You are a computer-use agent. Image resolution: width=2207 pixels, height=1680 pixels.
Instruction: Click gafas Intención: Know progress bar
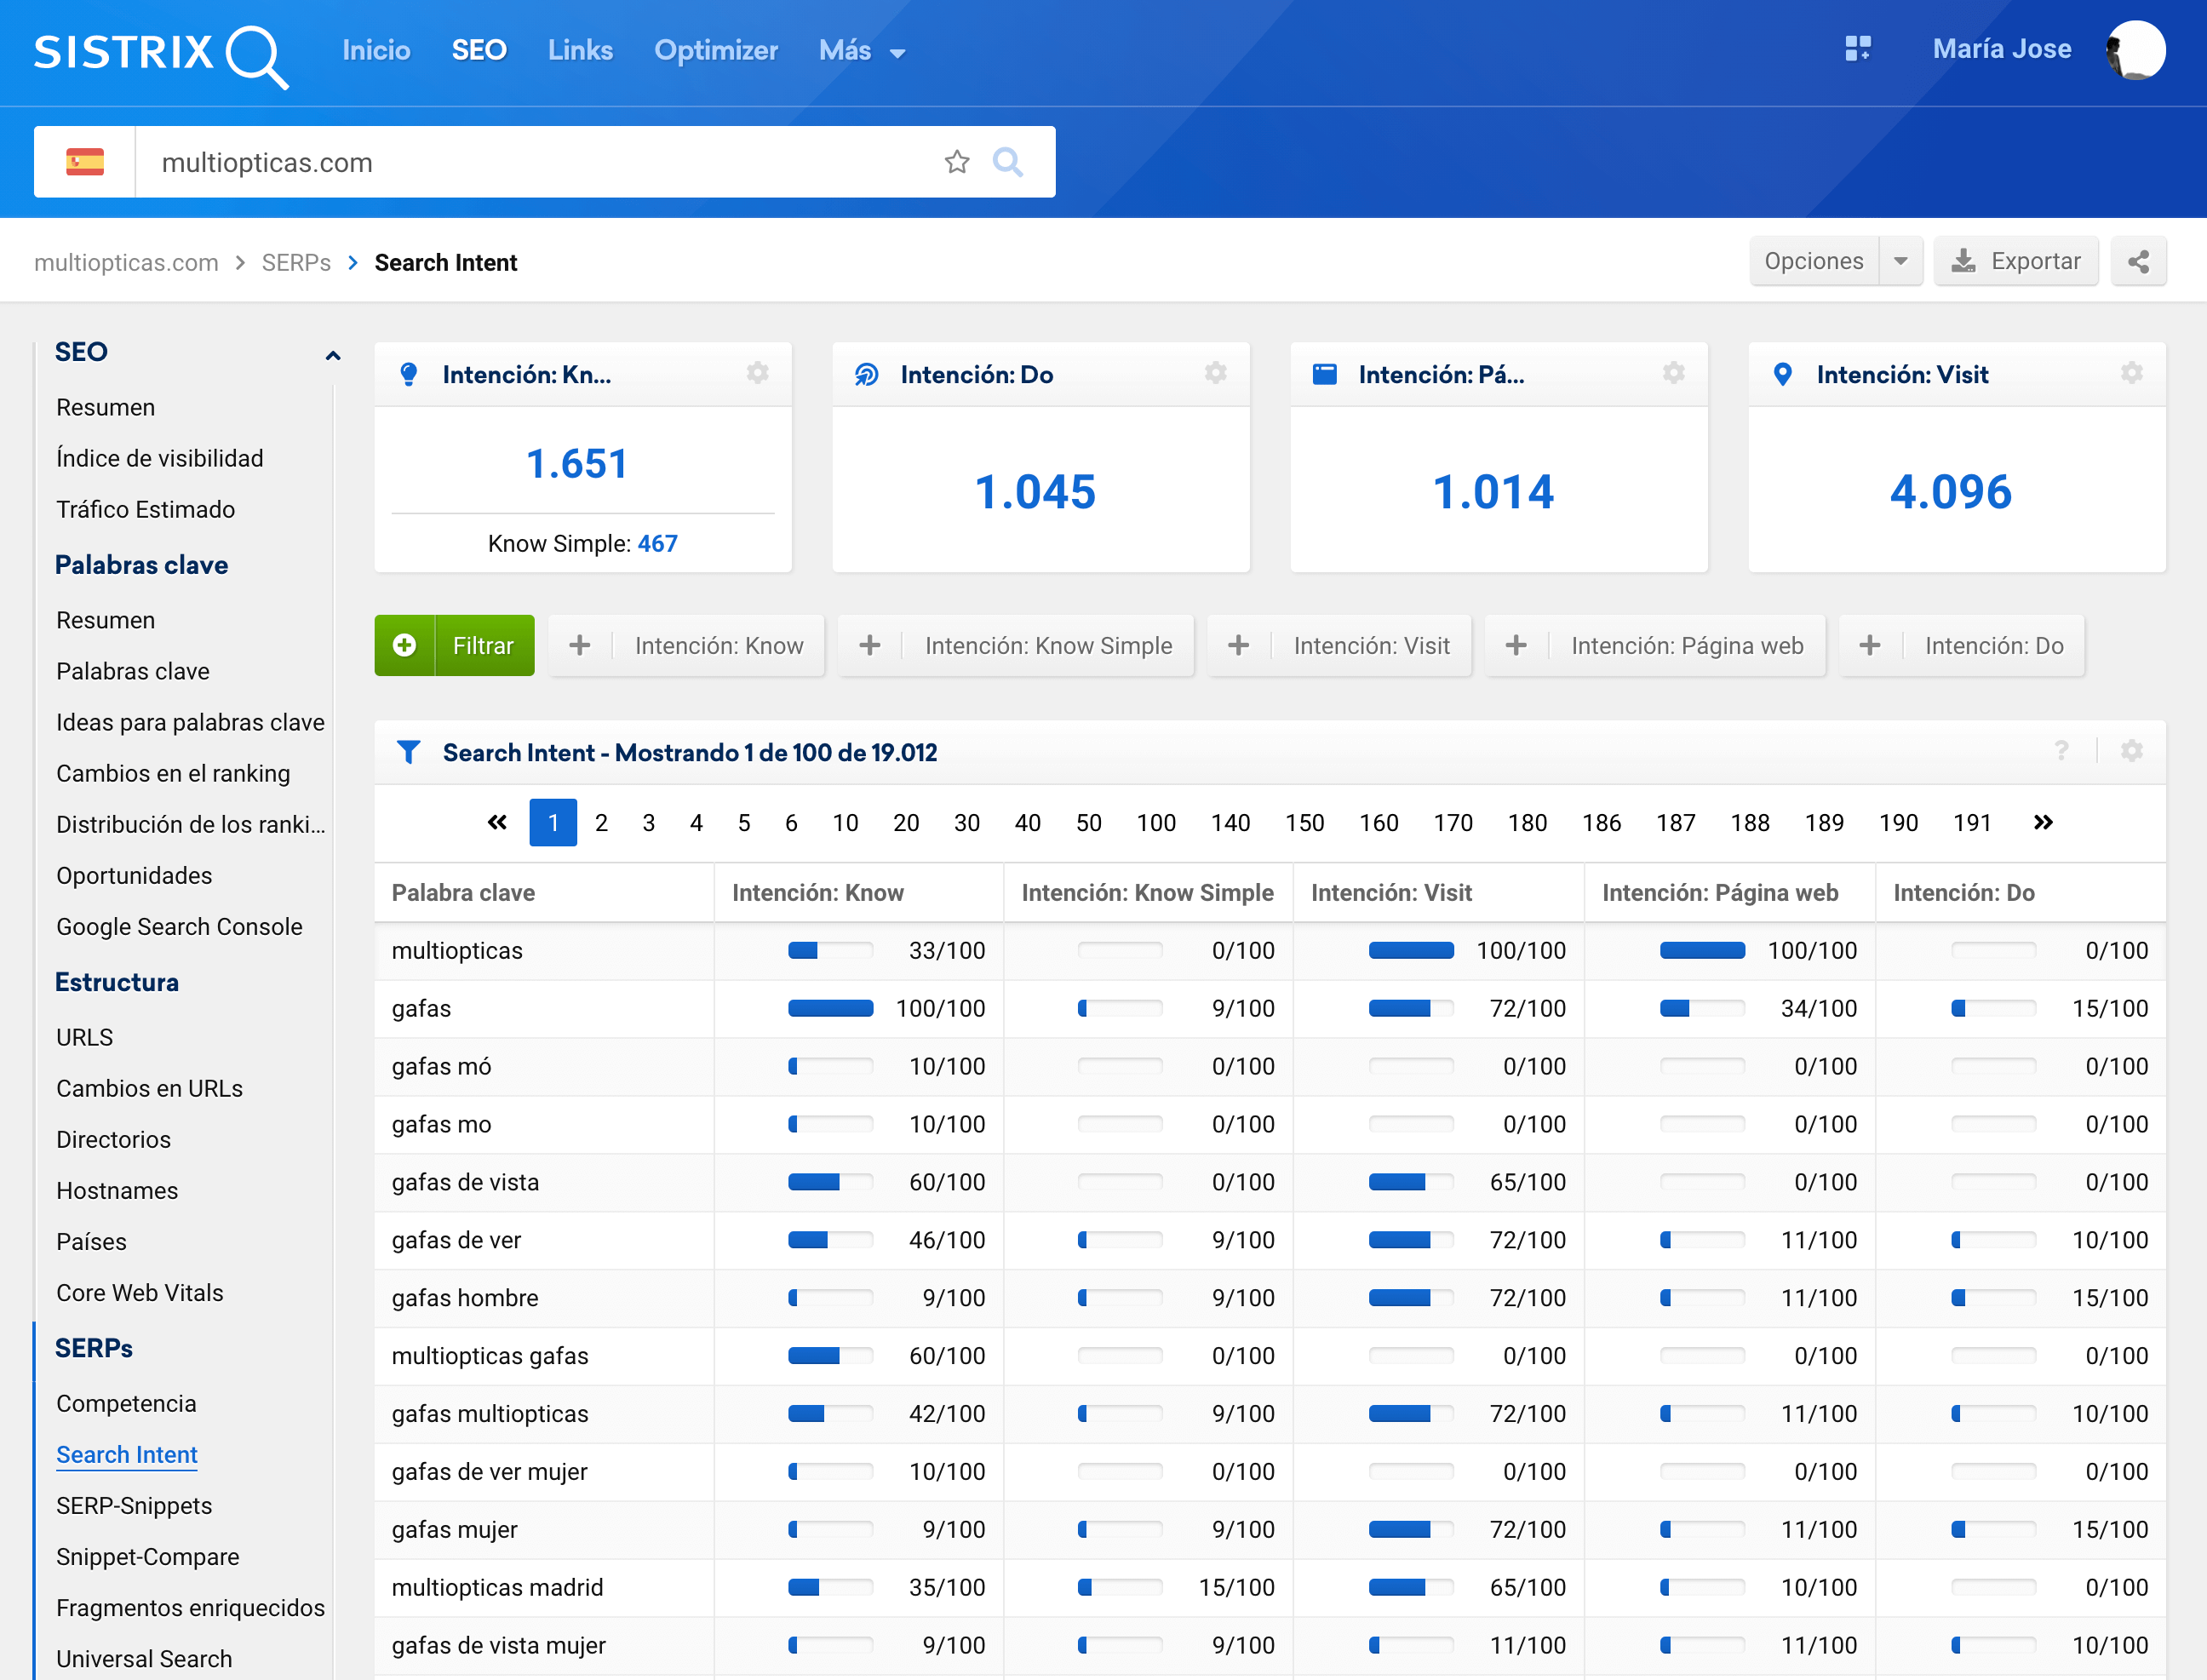coord(830,1008)
